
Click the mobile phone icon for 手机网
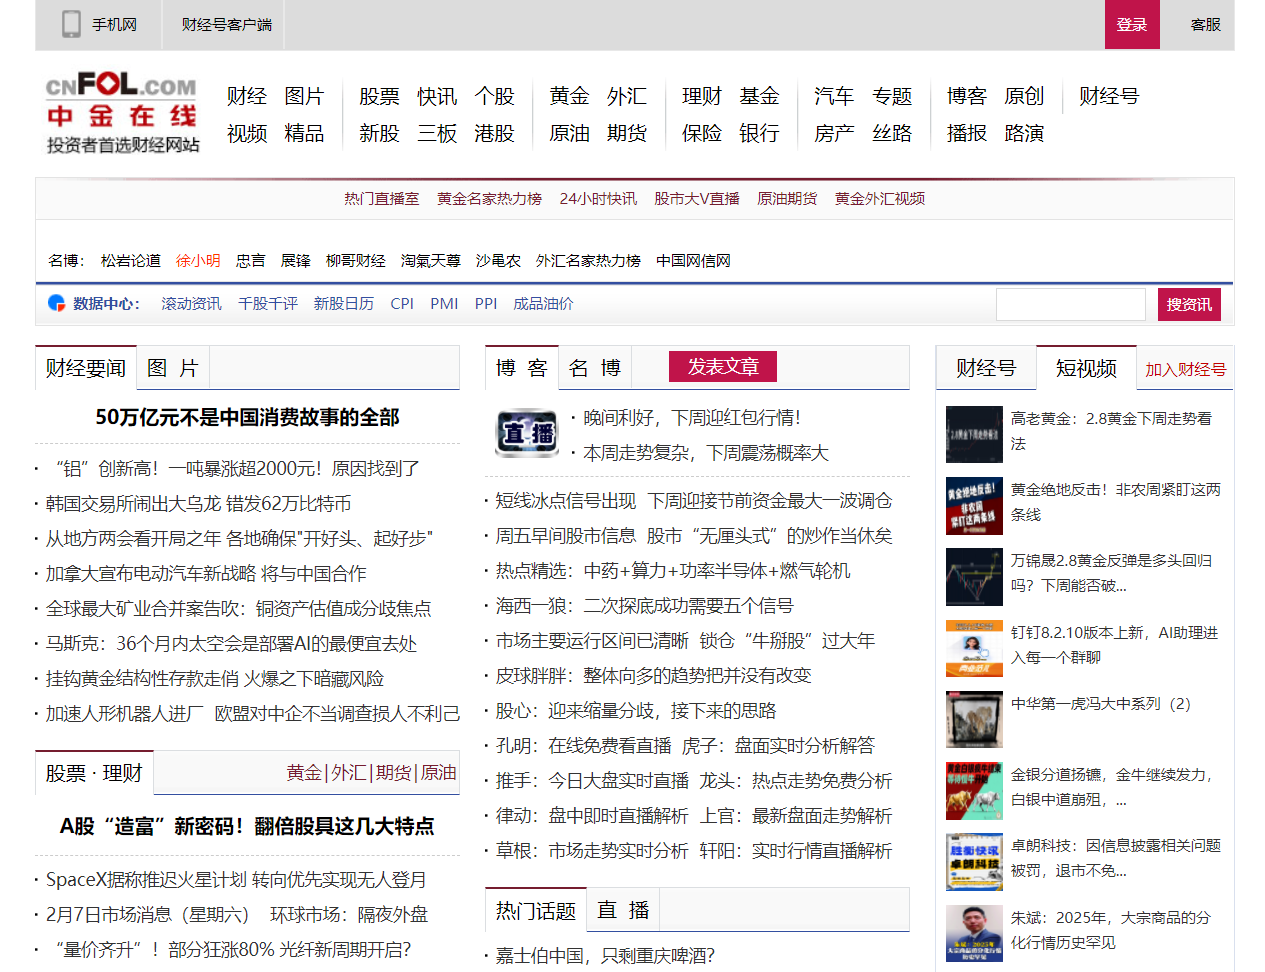click(x=71, y=24)
